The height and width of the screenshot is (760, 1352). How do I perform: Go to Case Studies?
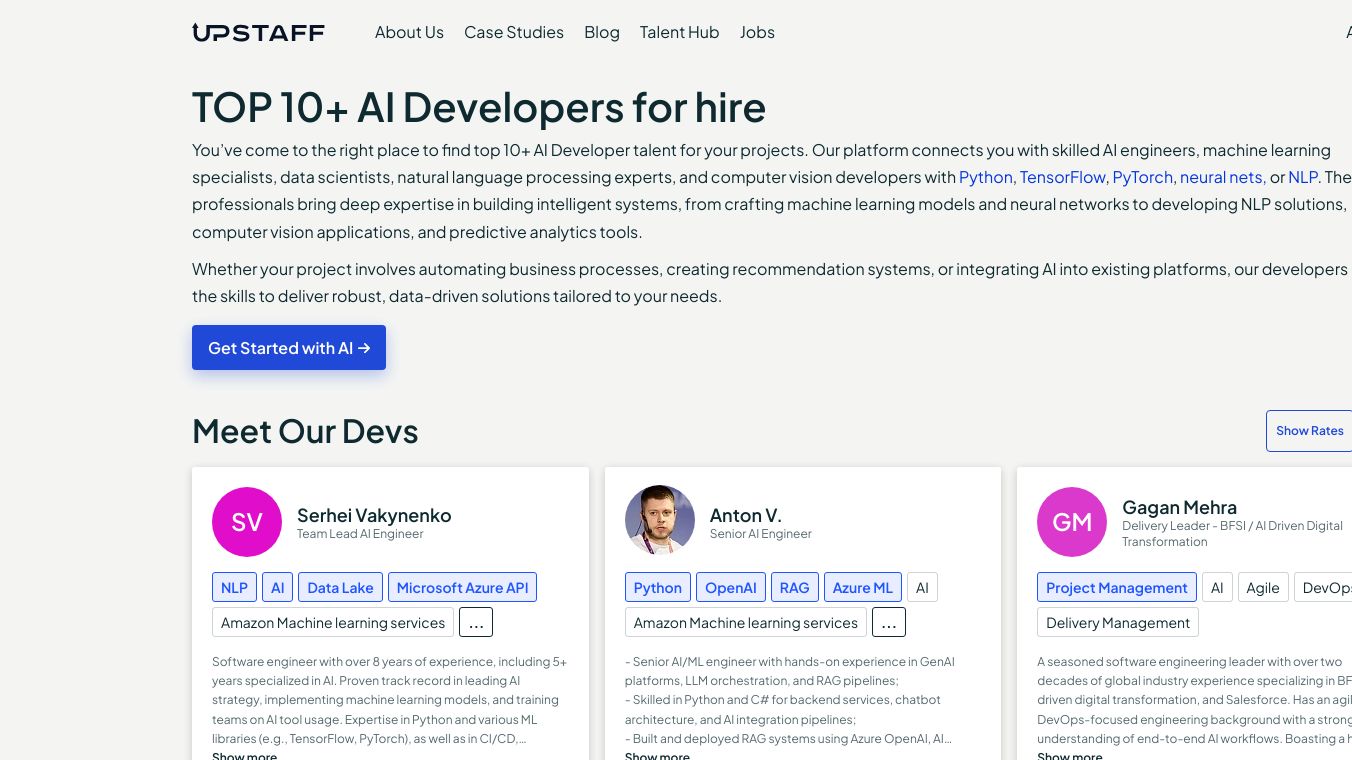click(514, 32)
